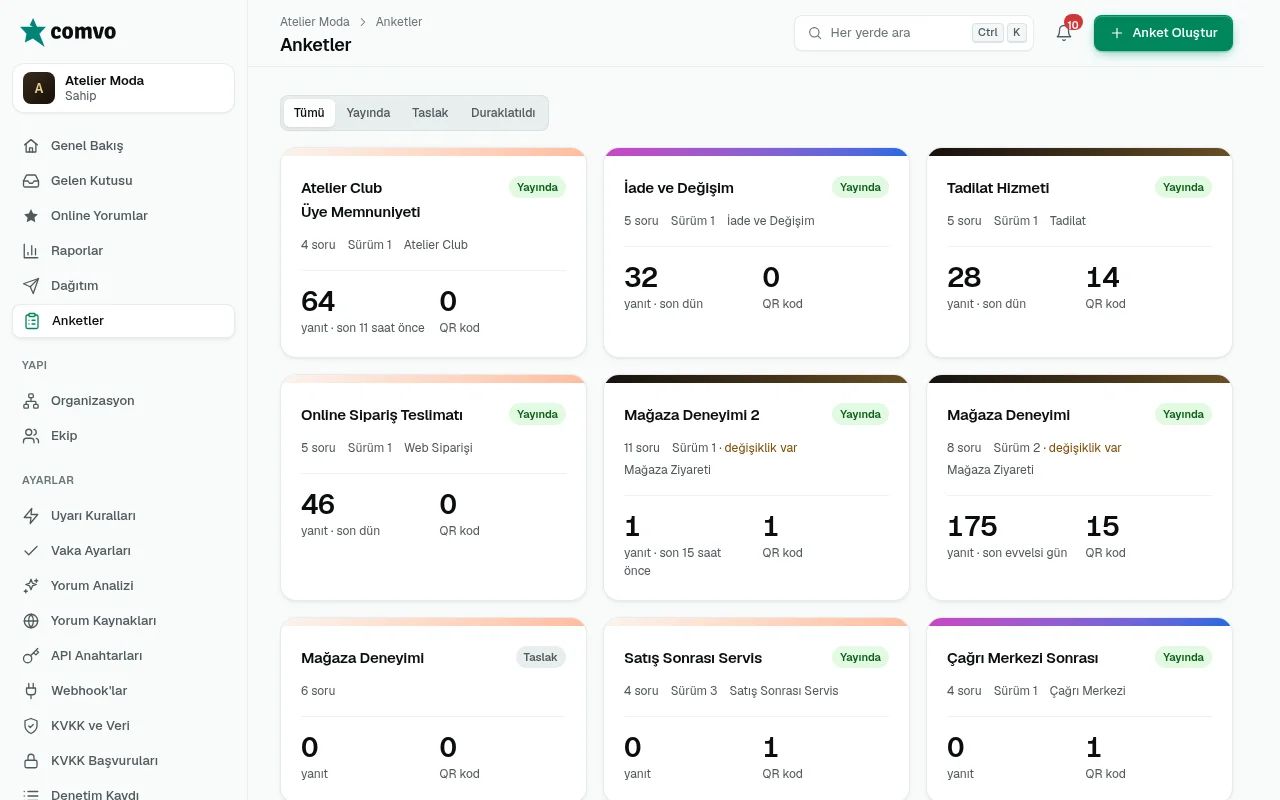Open Dağıtım paper plane icon
Screen dimensions: 1280x800
[x=31, y=286]
